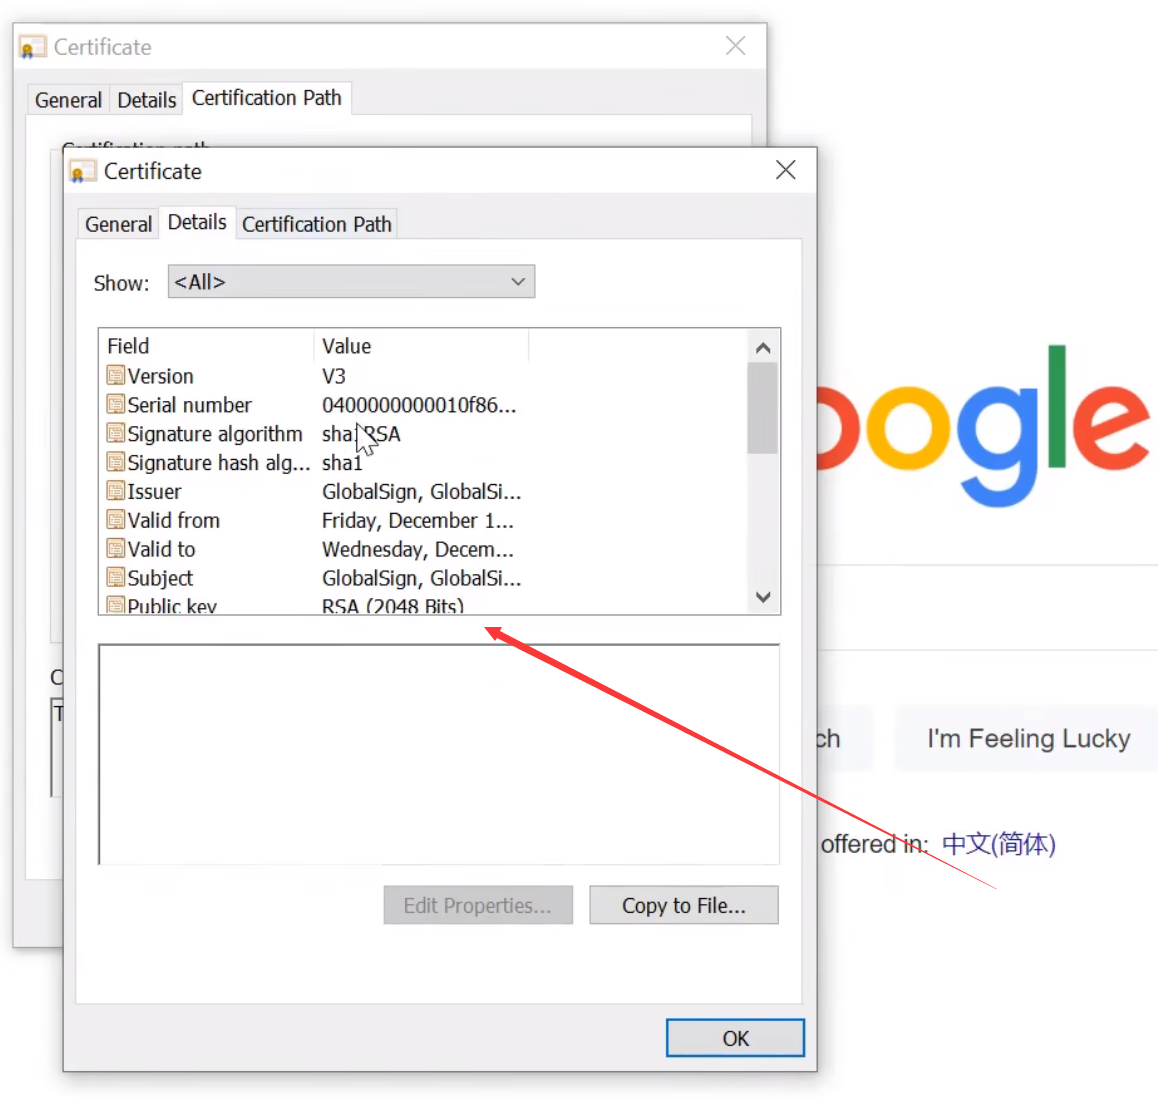Image resolution: width=1158 pixels, height=1097 pixels.
Task: Click the Issuer field icon
Action: coord(115,491)
